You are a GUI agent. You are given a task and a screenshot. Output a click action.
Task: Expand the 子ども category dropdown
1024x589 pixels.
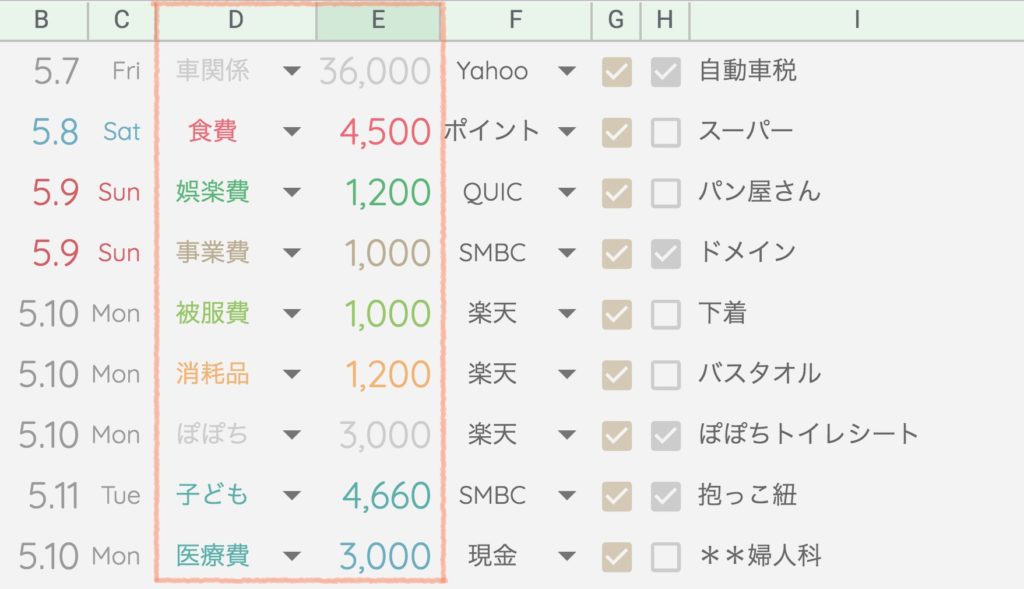[291, 496]
